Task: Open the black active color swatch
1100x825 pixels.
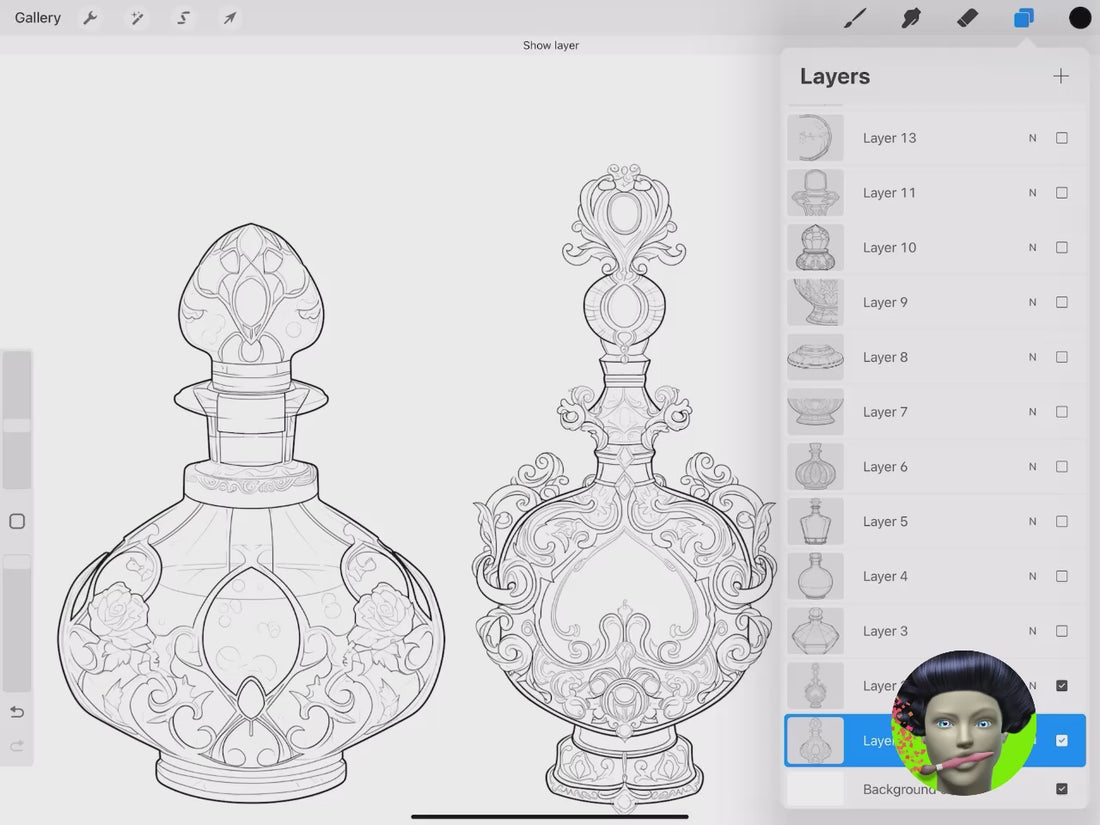Action: (x=1080, y=18)
